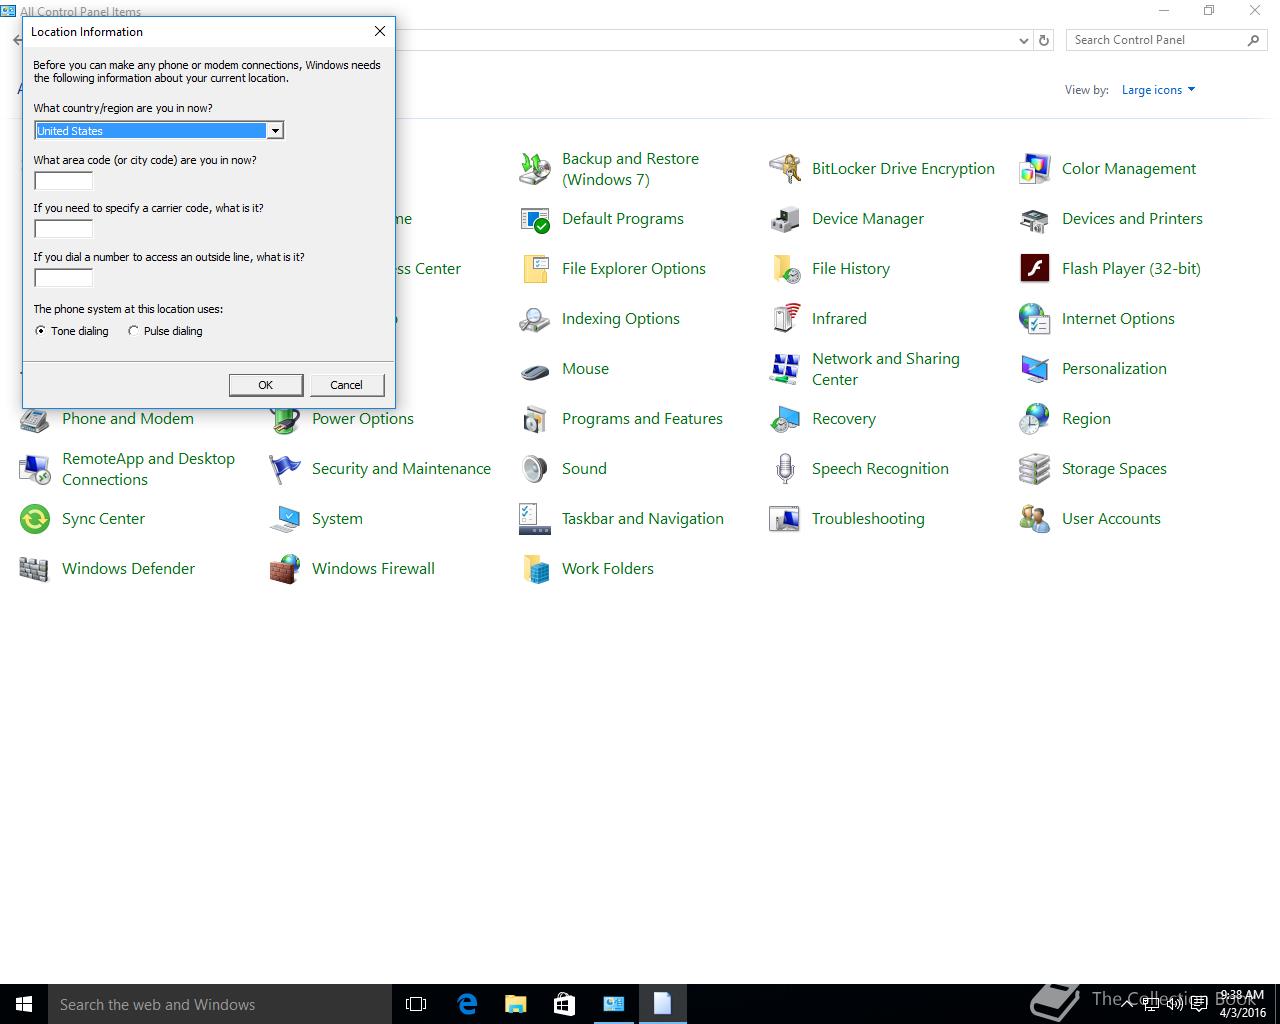Open Task View on the taskbar

click(416, 1004)
